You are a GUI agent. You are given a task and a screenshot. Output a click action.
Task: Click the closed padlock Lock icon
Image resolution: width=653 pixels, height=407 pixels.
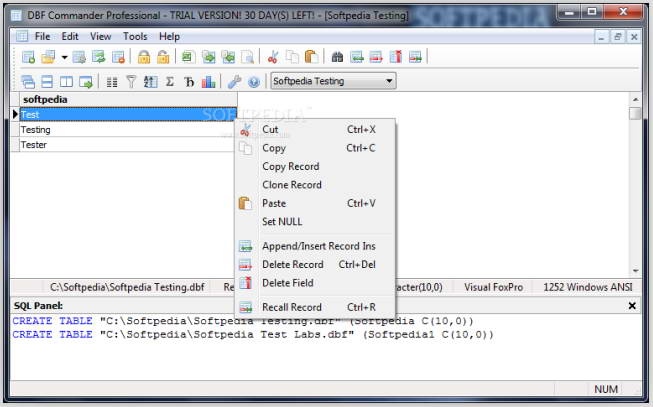144,57
